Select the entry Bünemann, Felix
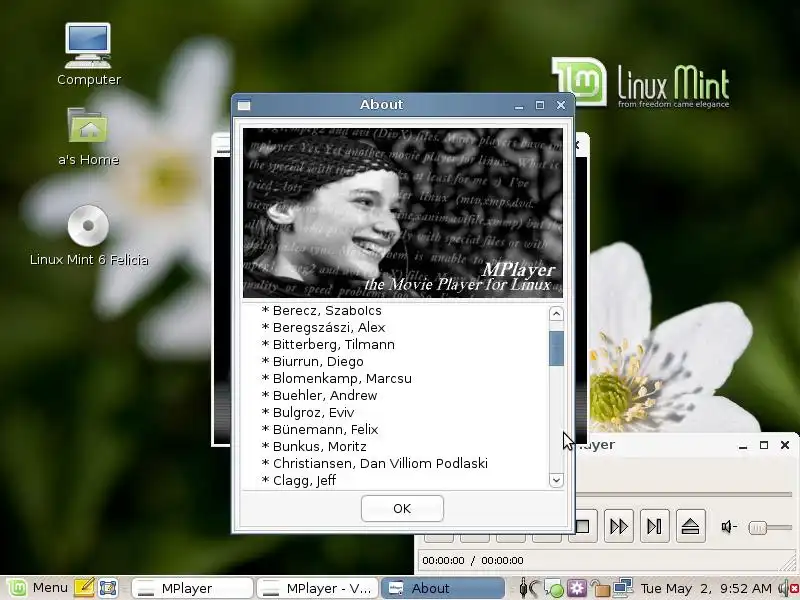 [320, 429]
